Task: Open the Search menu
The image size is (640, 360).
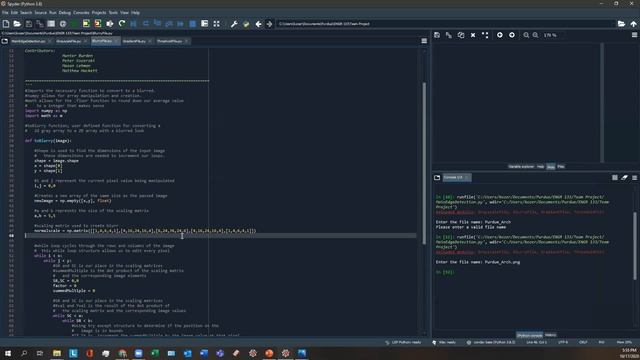Action: (x=26, y=13)
